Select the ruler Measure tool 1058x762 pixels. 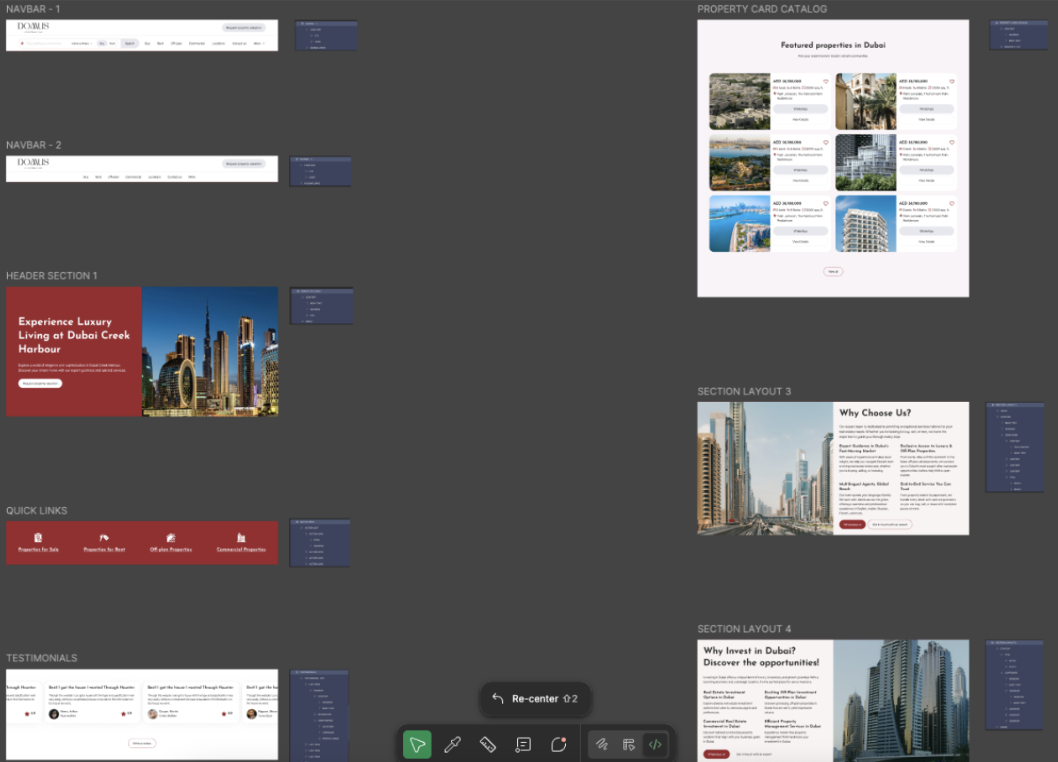click(488, 744)
